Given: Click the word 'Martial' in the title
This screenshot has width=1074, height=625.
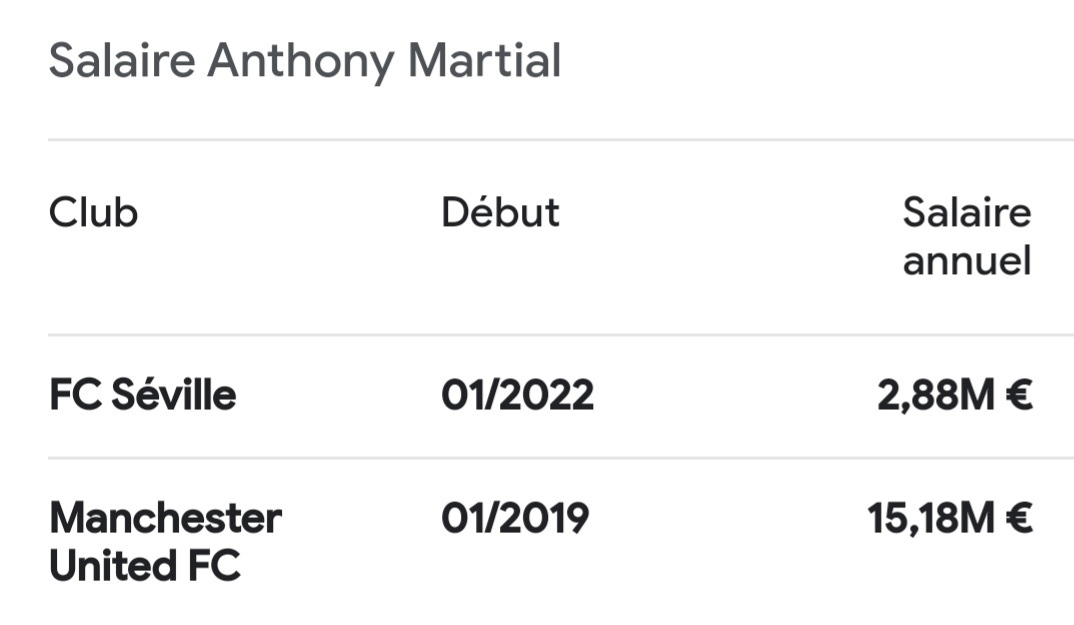Looking at the screenshot, I should (484, 60).
